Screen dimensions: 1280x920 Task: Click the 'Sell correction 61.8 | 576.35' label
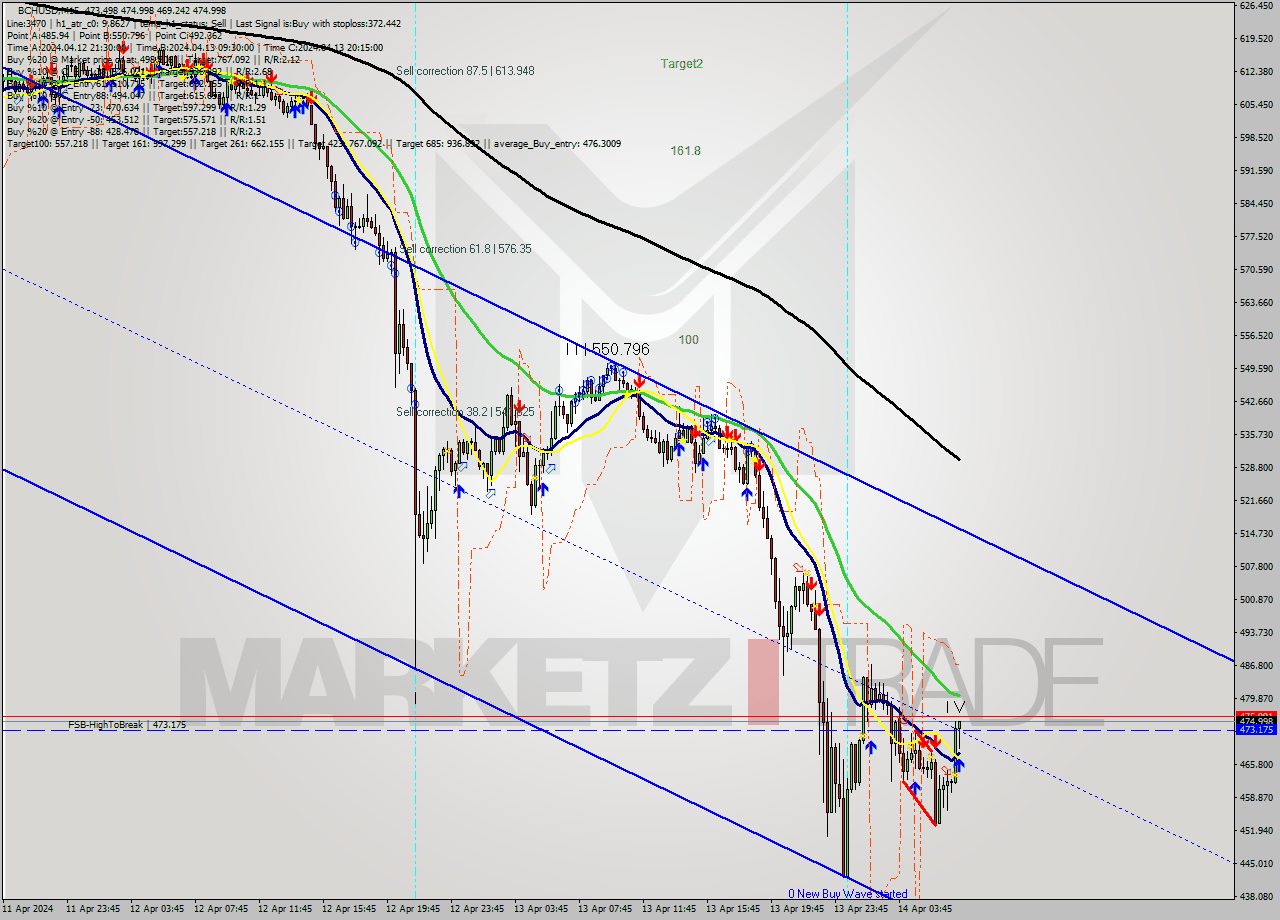pyautogui.click(x=465, y=249)
